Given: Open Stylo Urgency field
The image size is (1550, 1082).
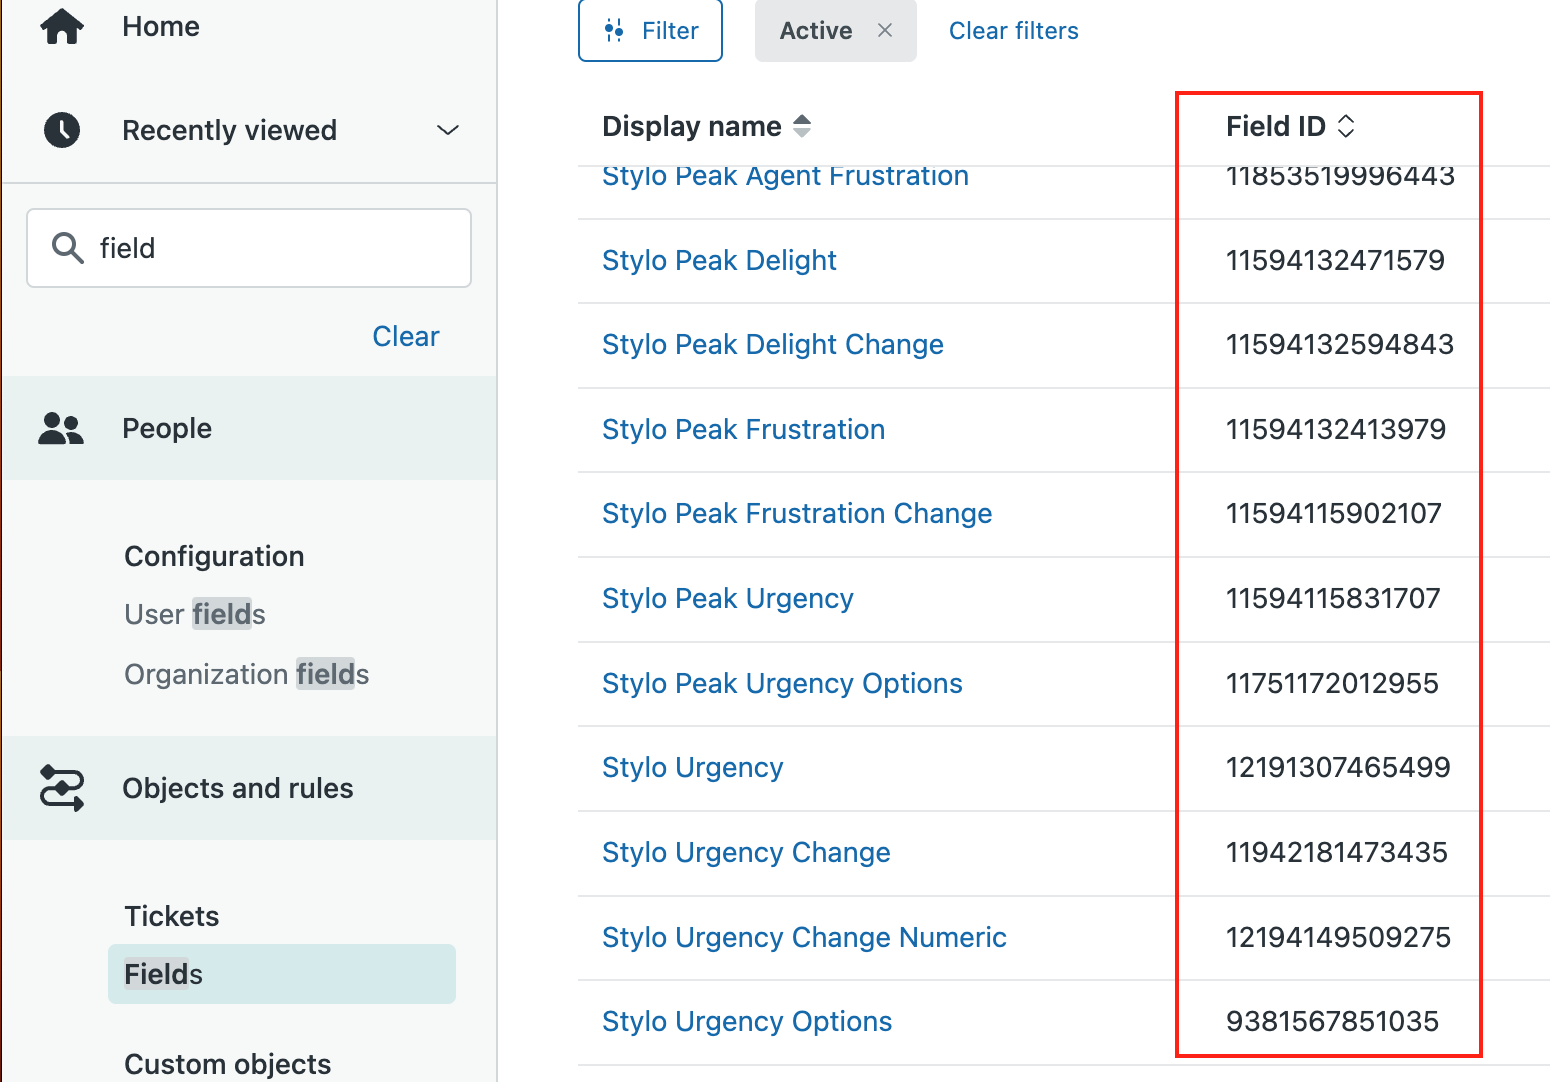Looking at the screenshot, I should (692, 767).
